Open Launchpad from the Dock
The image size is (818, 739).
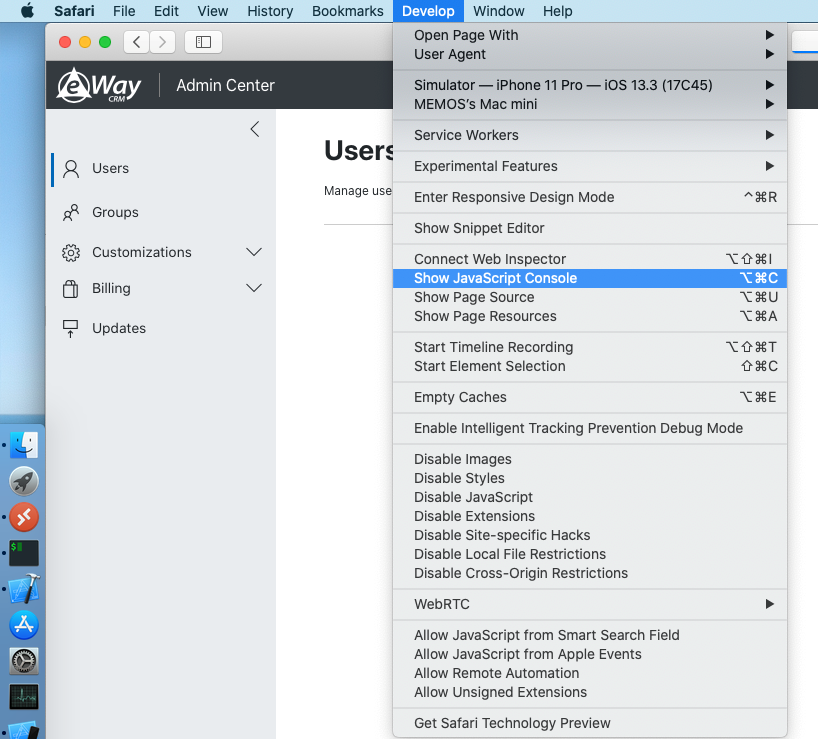coord(24,481)
